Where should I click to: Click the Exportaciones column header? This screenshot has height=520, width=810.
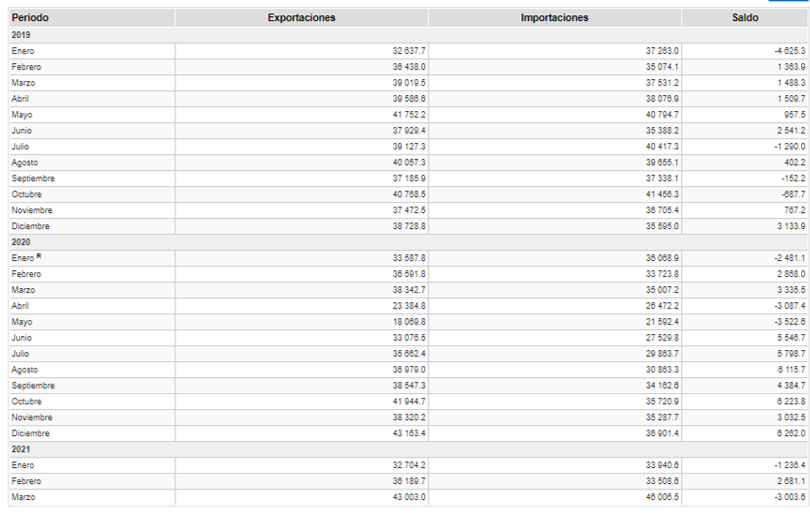(x=302, y=18)
